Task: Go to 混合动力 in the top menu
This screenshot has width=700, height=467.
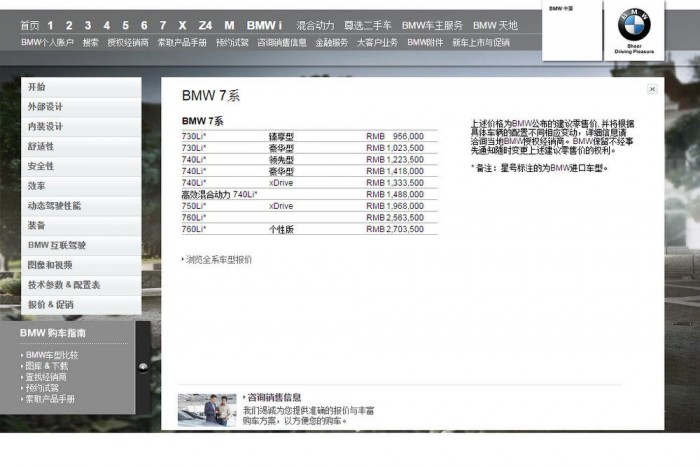Action: (x=315, y=25)
